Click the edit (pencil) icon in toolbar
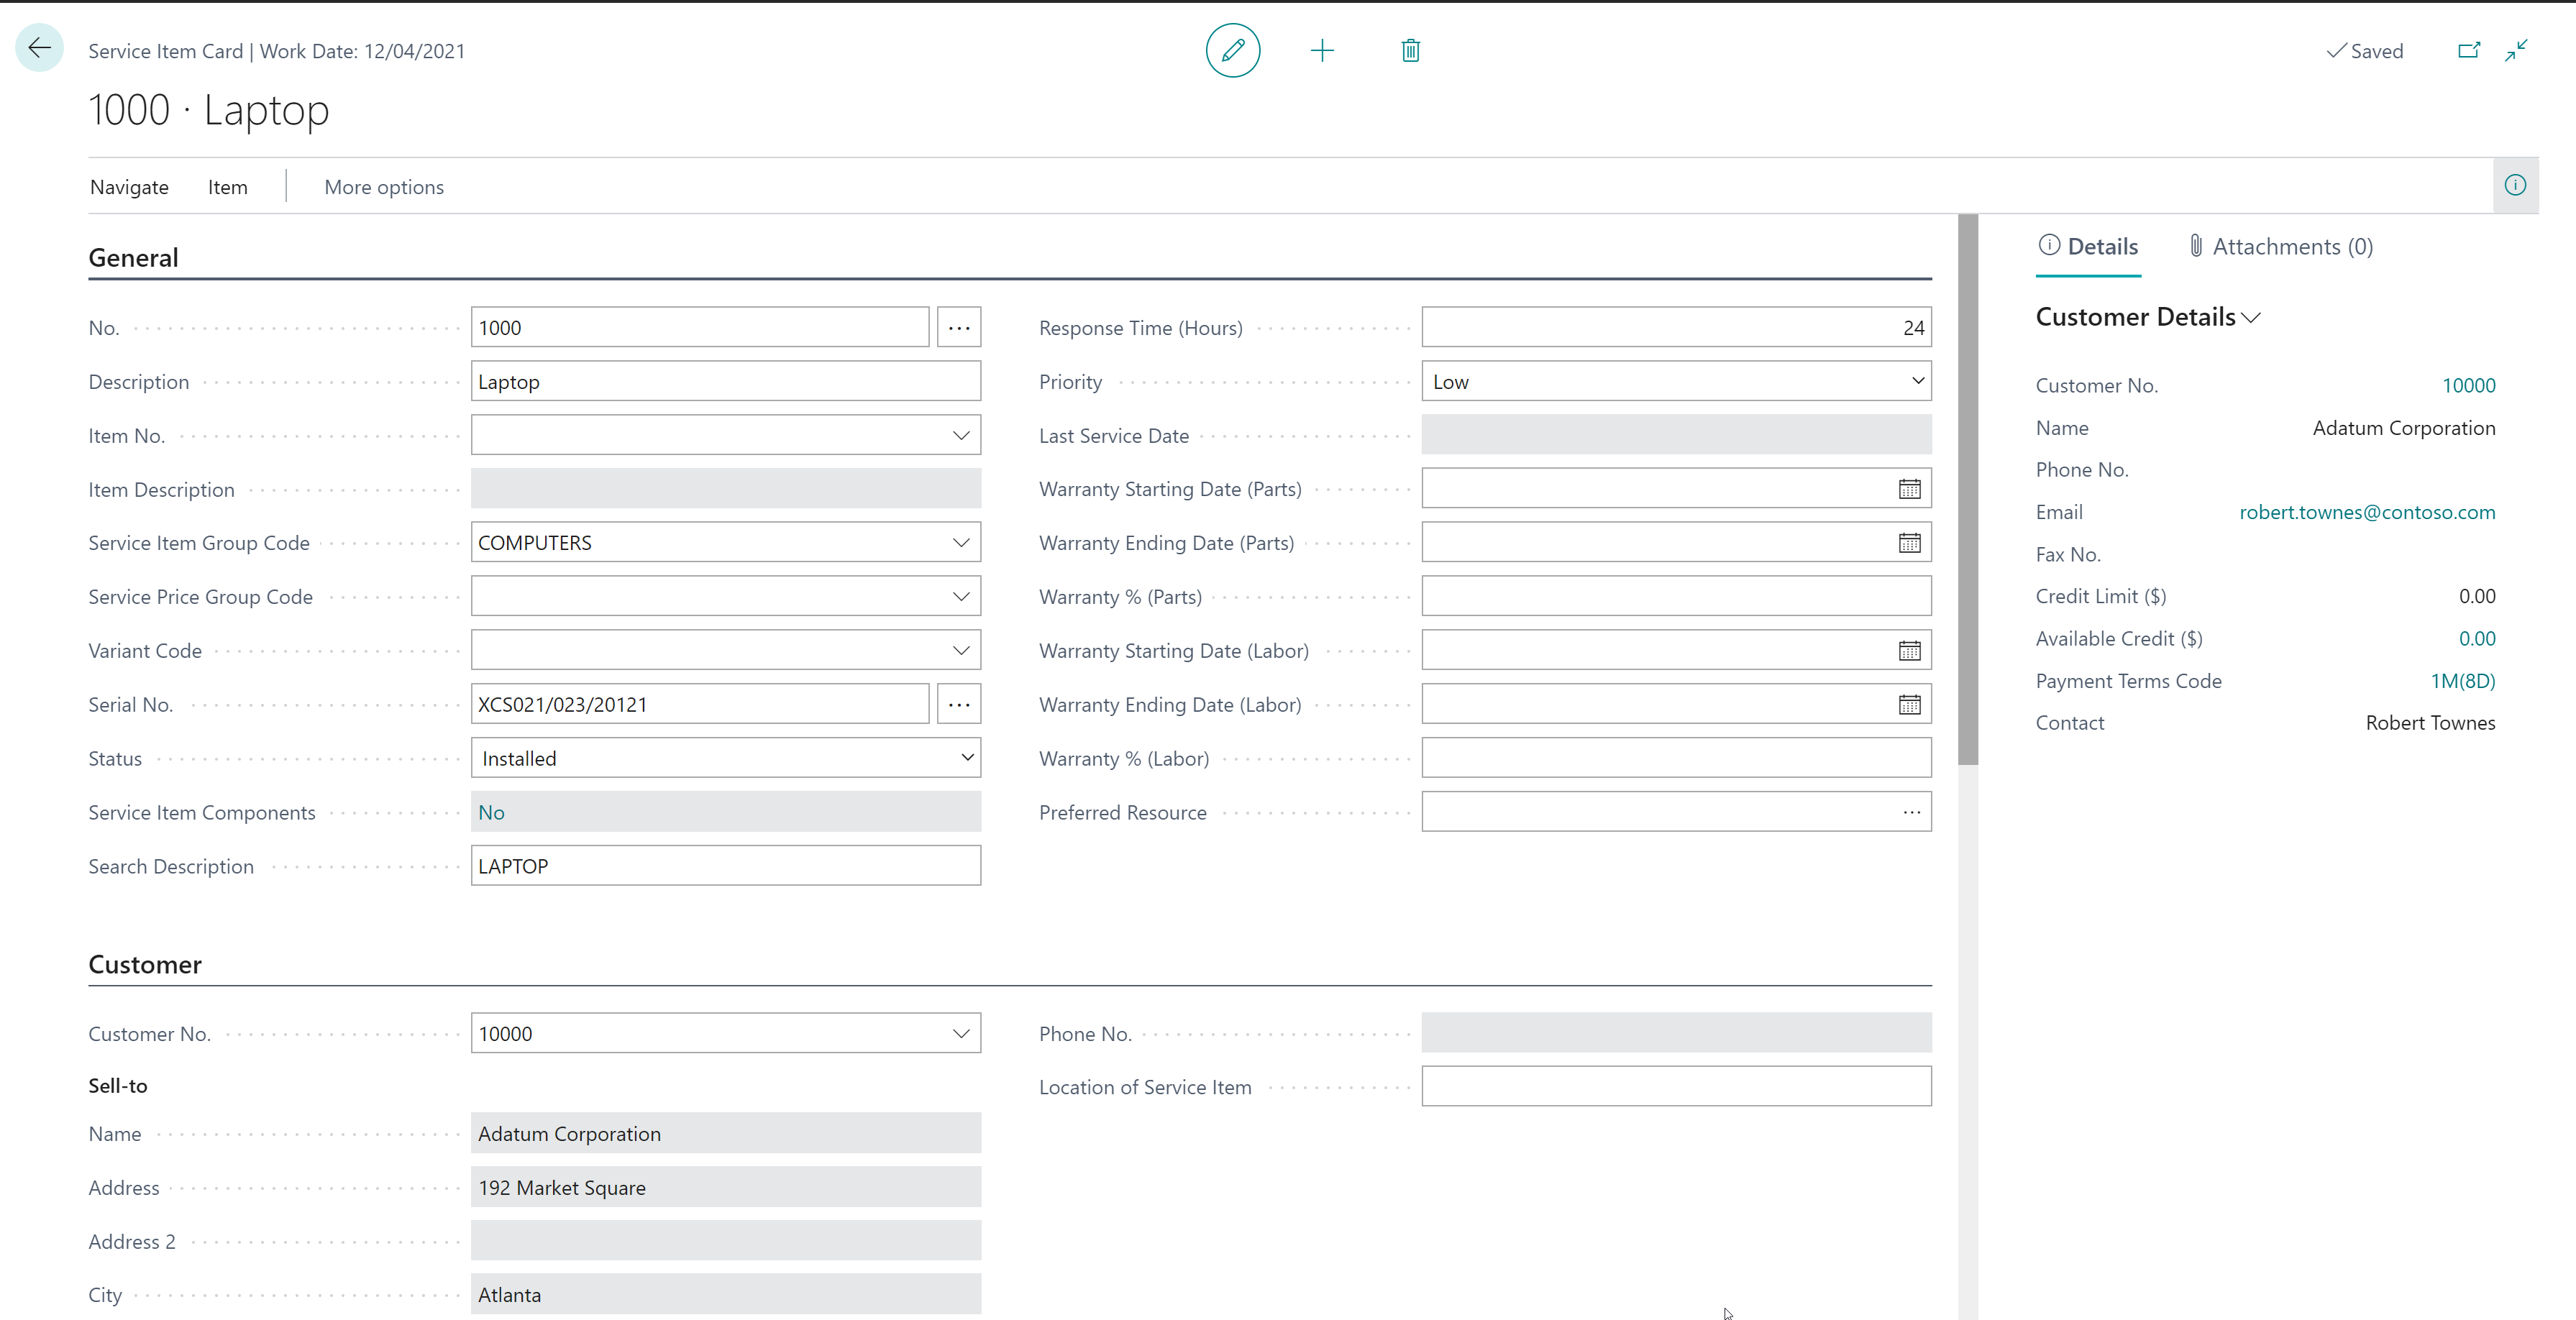The width and height of the screenshot is (2576, 1320). pyautogui.click(x=1234, y=49)
